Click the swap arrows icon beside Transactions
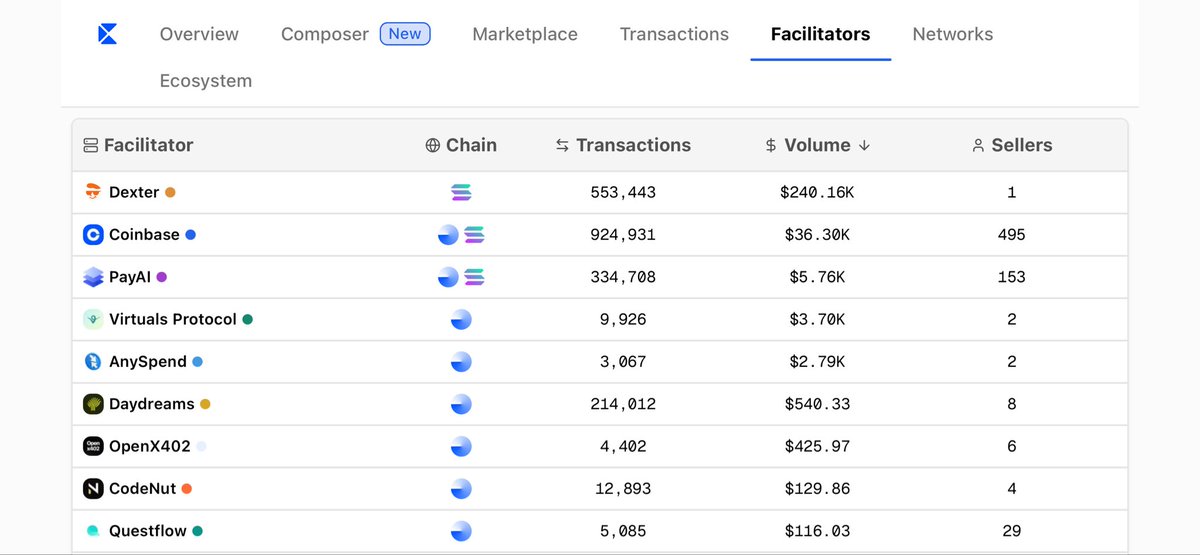 (x=563, y=145)
